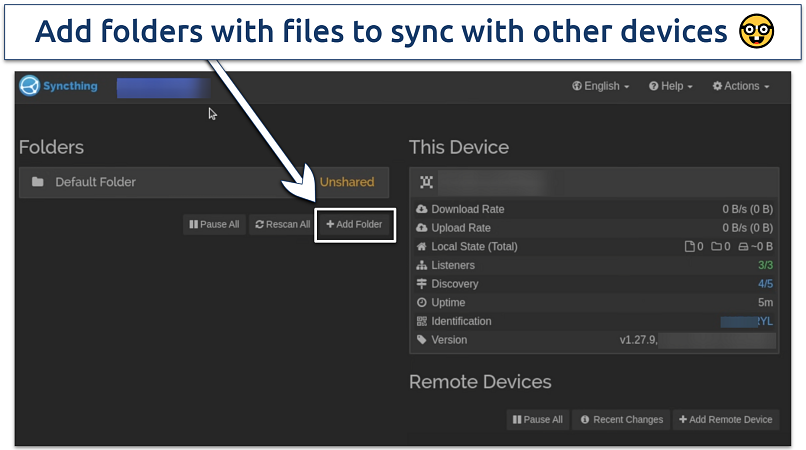Viewport: 806px width, 450px height.
Task: Click the Upload Rate cloud icon
Action: pyautogui.click(x=422, y=228)
